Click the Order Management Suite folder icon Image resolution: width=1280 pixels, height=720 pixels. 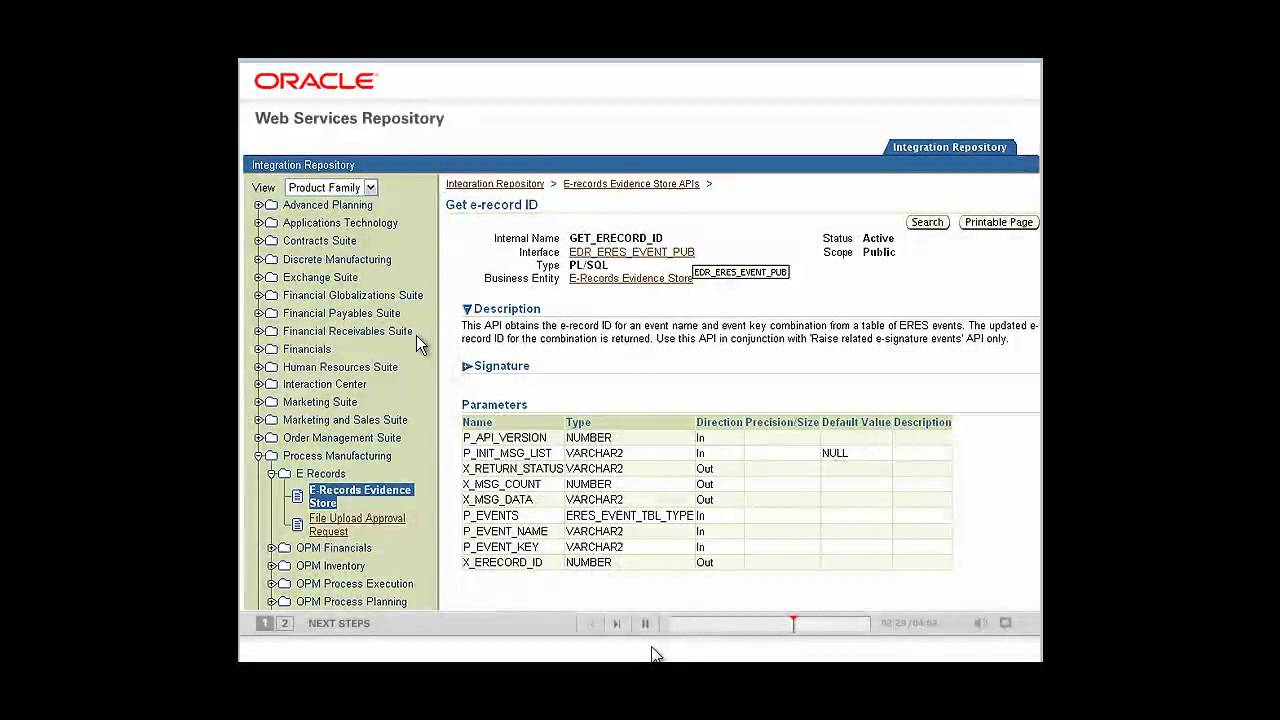click(271, 438)
